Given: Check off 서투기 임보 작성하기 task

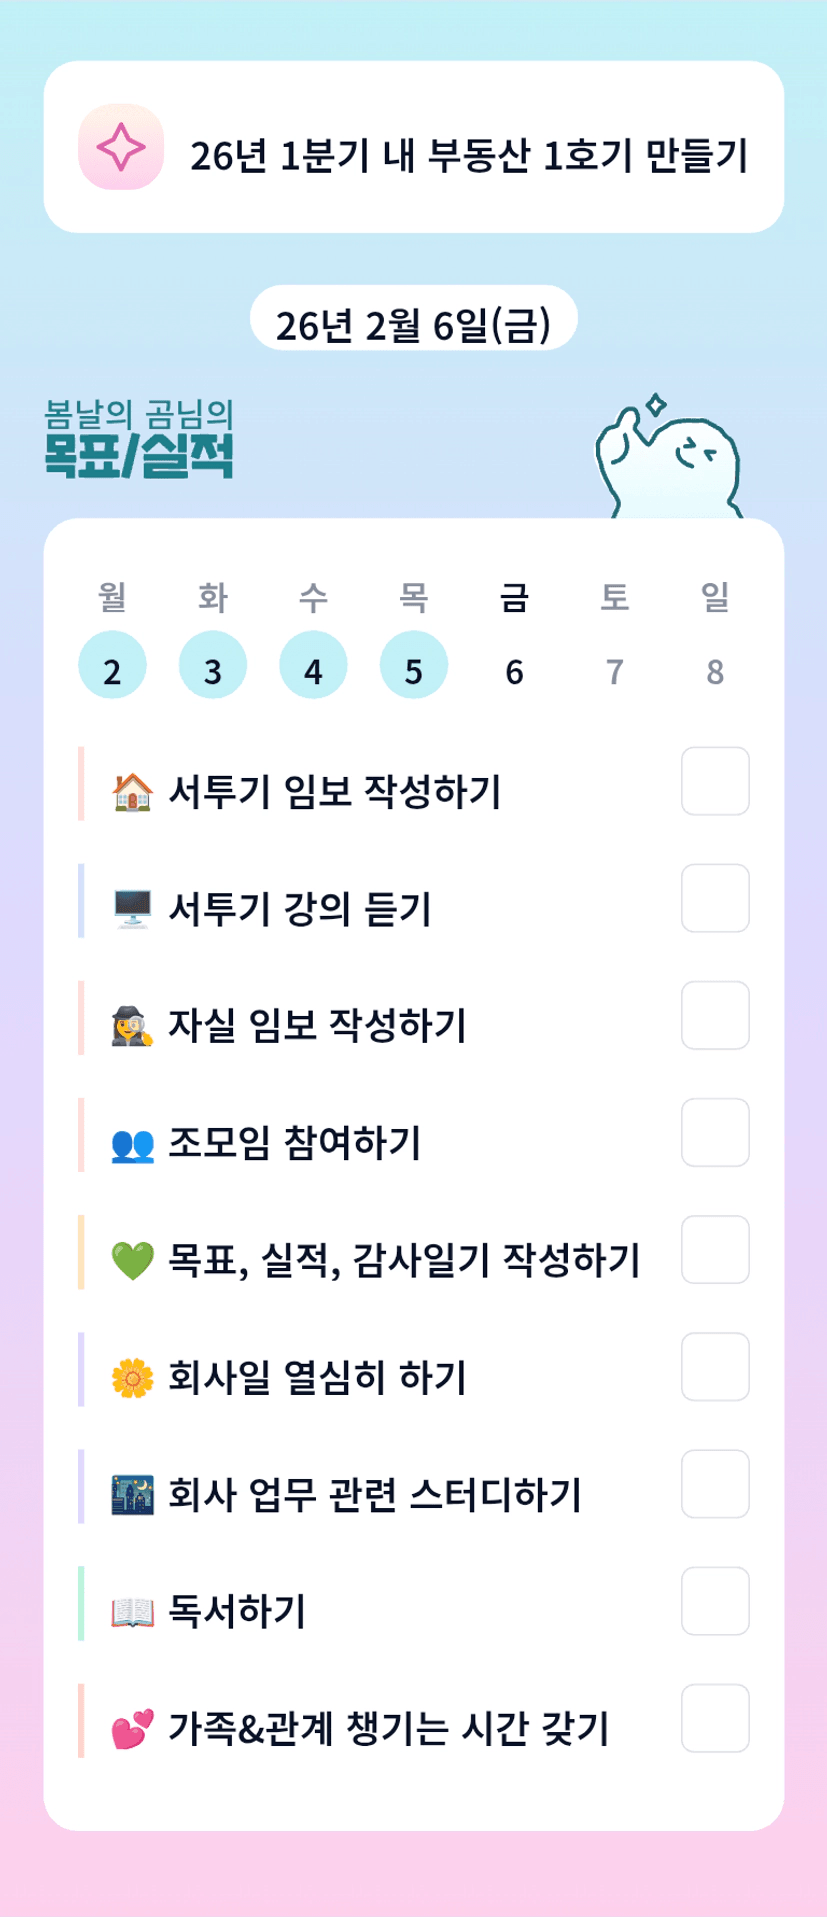Looking at the screenshot, I should click(715, 781).
